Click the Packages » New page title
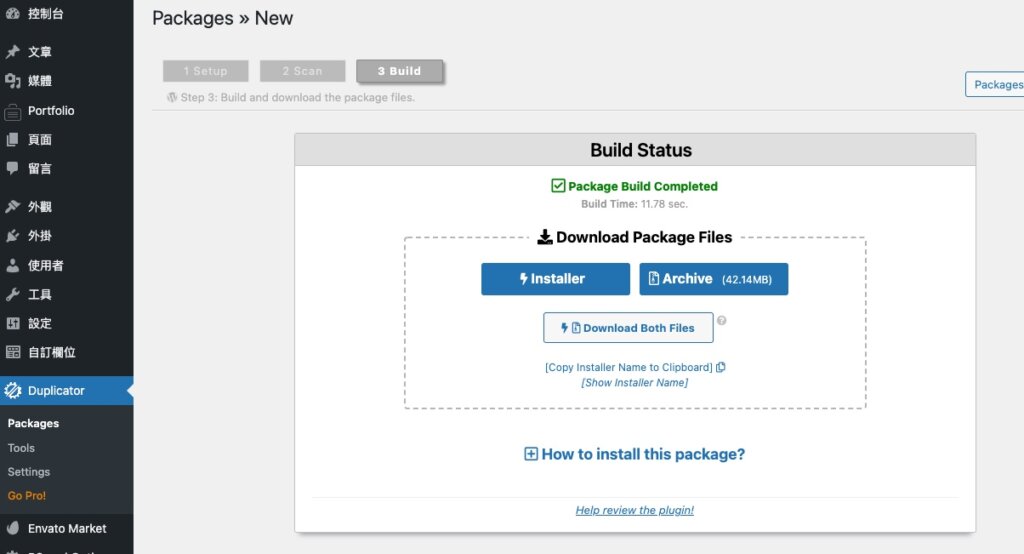 pyautogui.click(x=223, y=18)
